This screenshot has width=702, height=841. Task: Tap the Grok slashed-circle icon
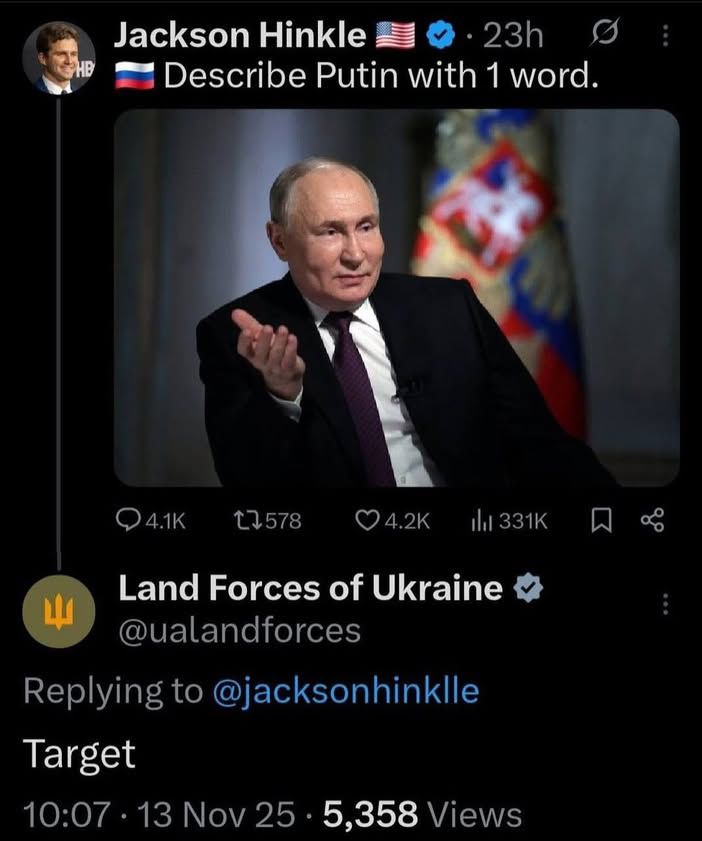click(604, 33)
